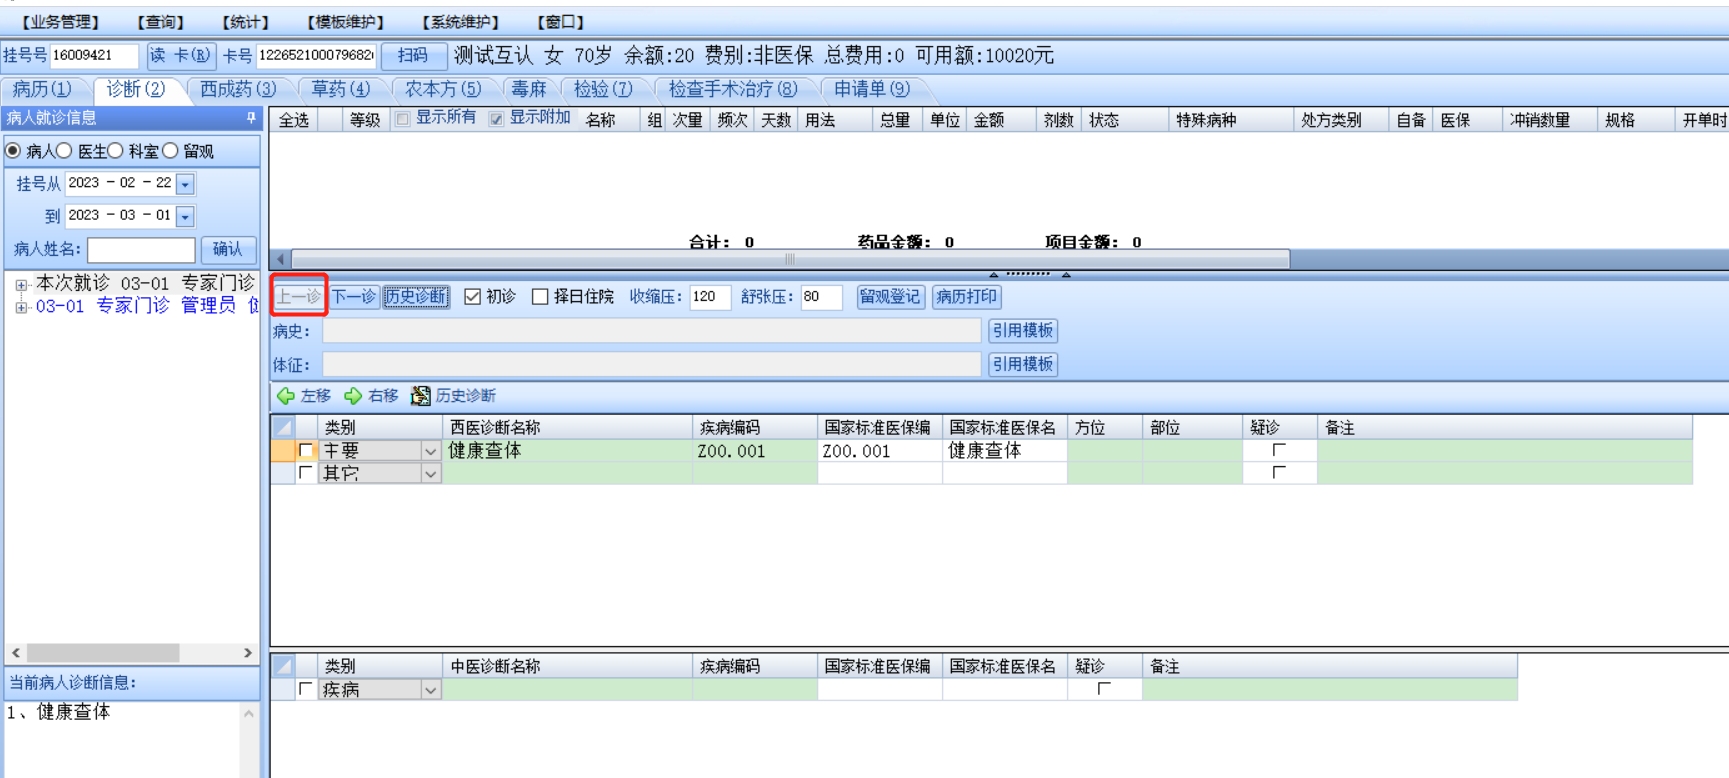The image size is (1729, 778).
Task: Click the 全选 column header
Action: click(x=294, y=120)
